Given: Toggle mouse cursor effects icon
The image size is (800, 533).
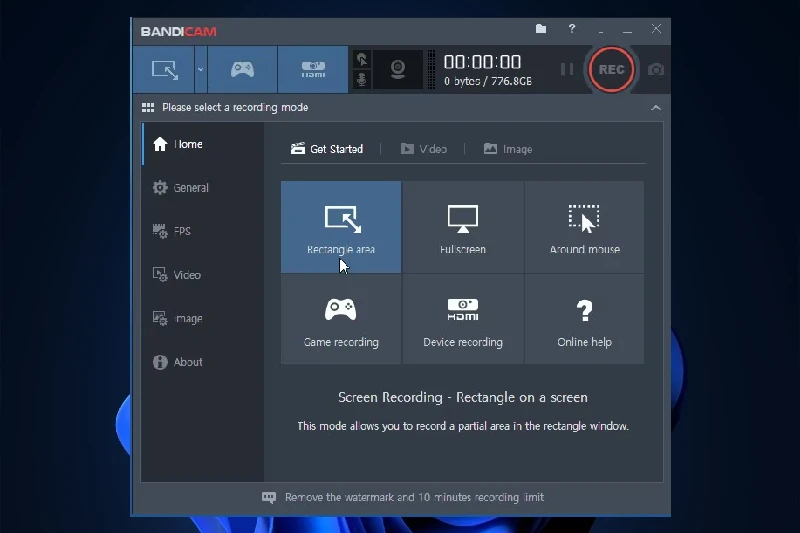Looking at the screenshot, I should [362, 60].
